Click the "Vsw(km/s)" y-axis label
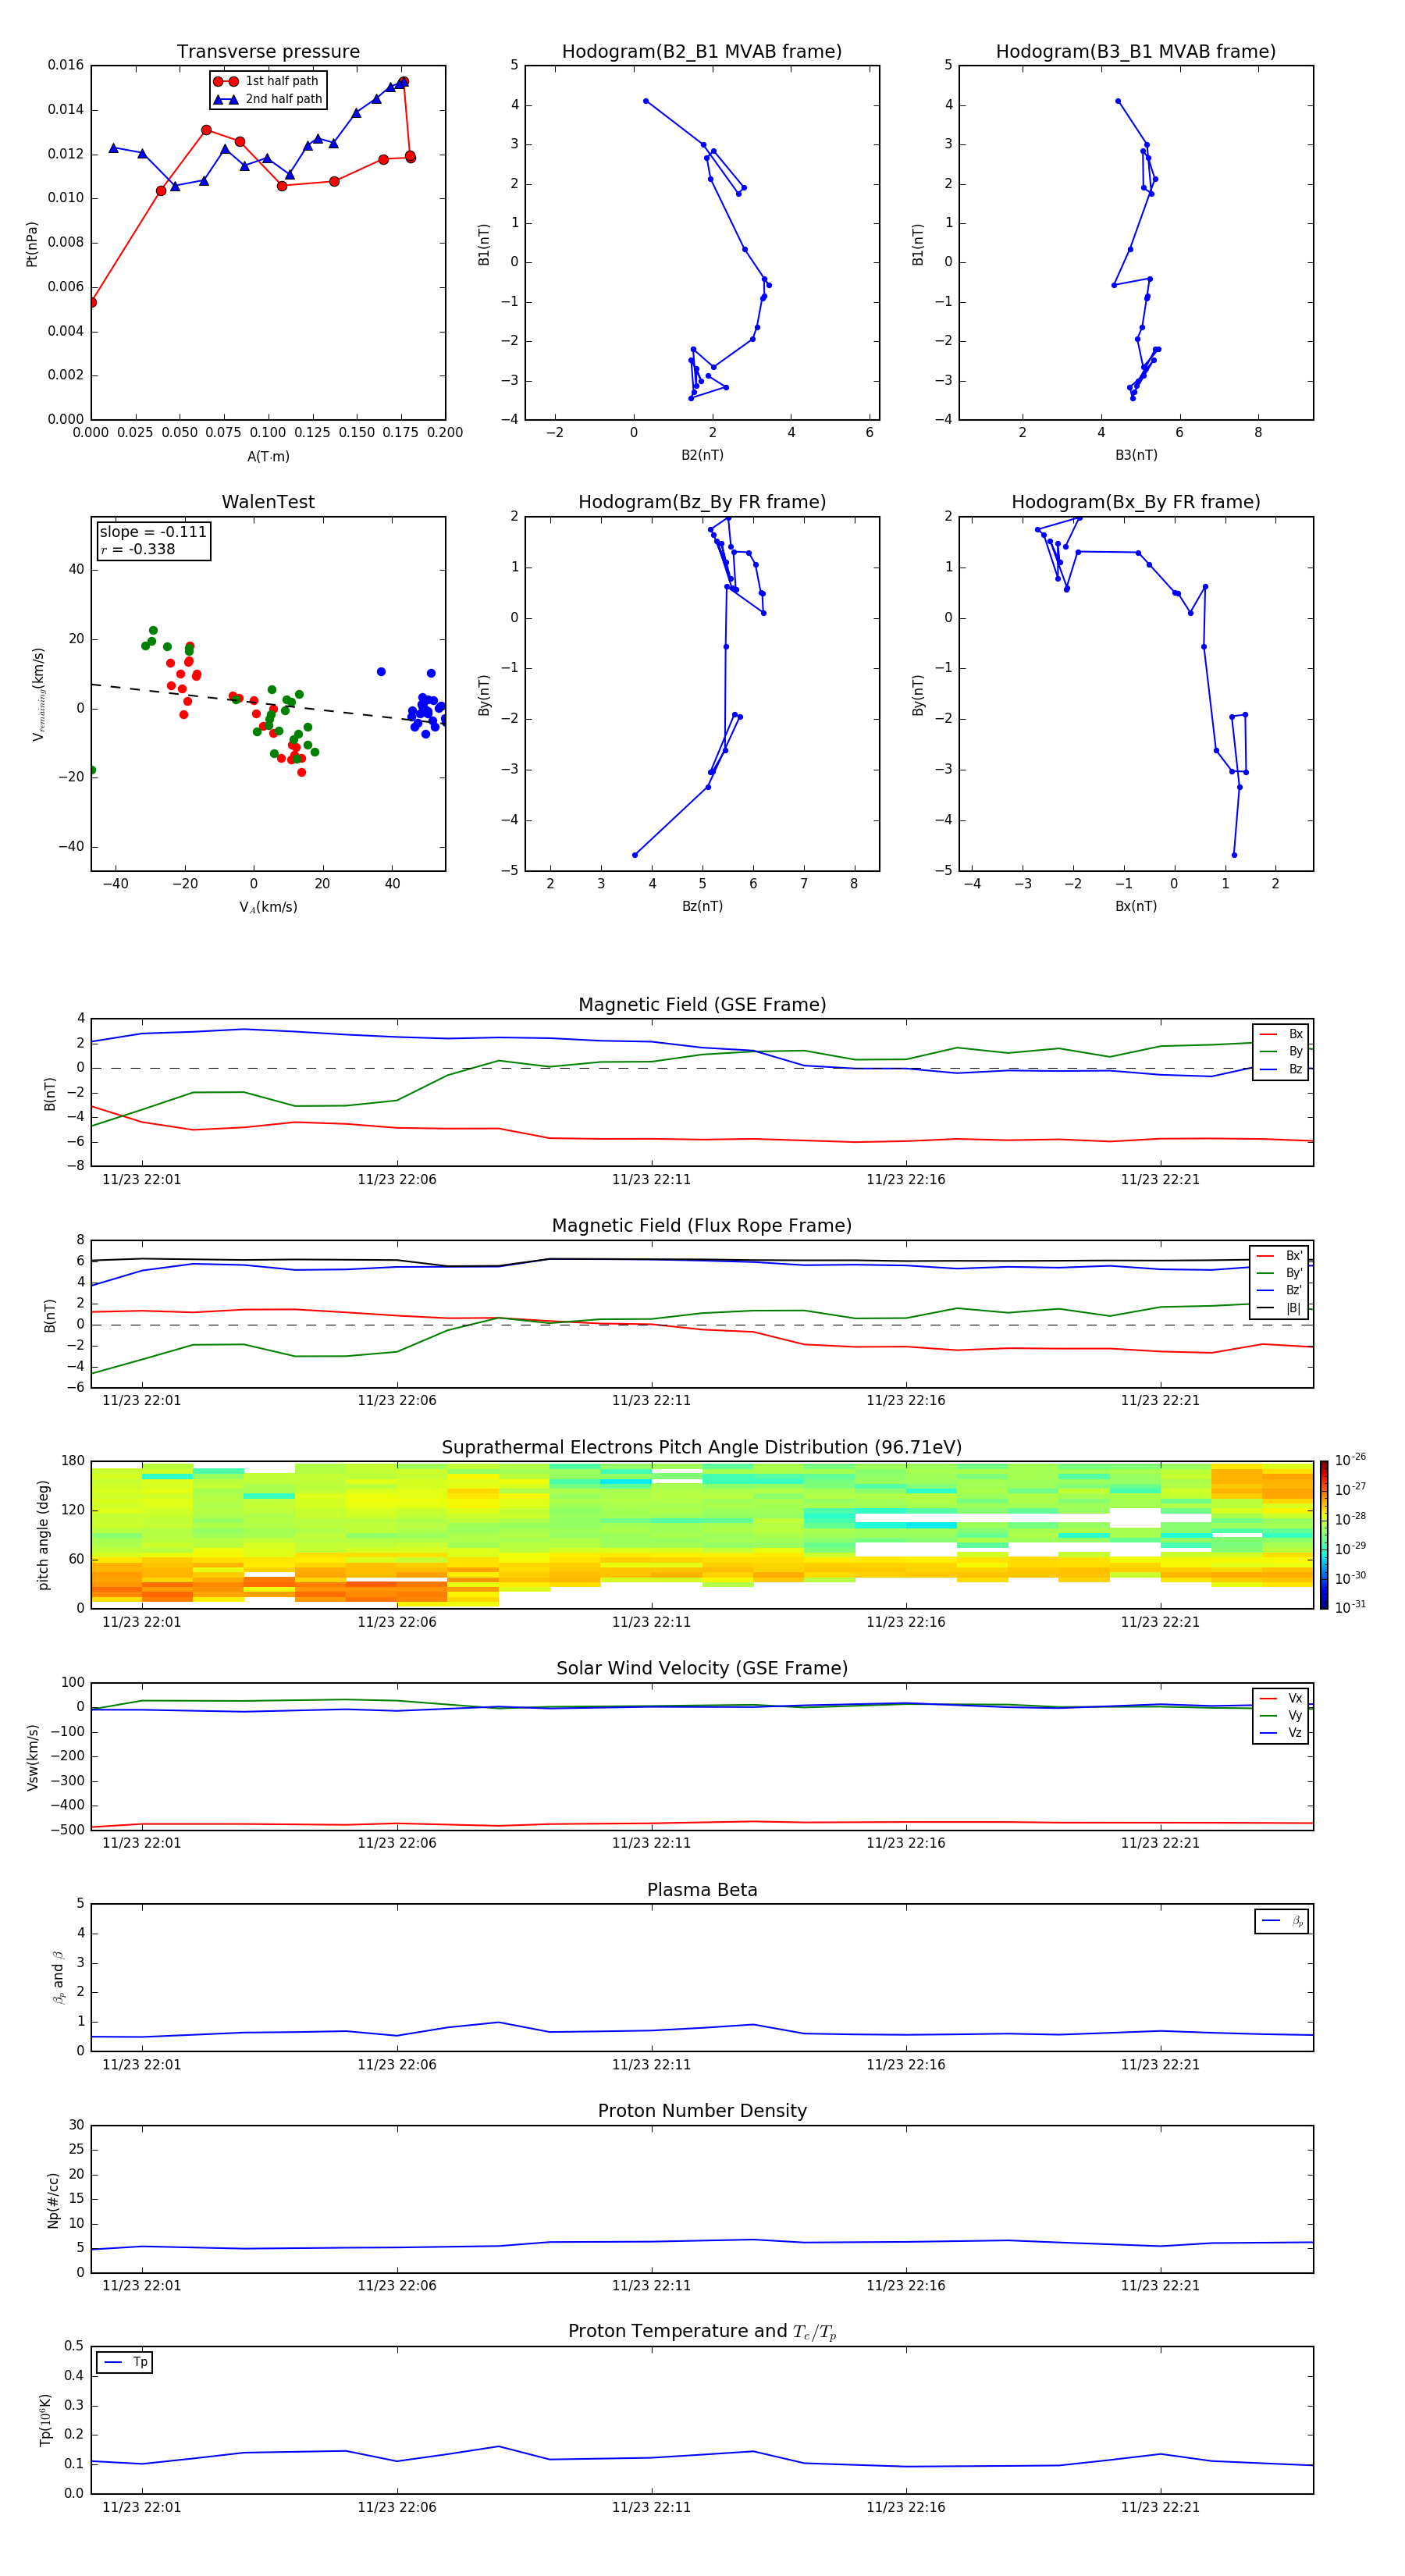Viewport: 1405px width, 2576px height. pyautogui.click(x=32, y=1757)
